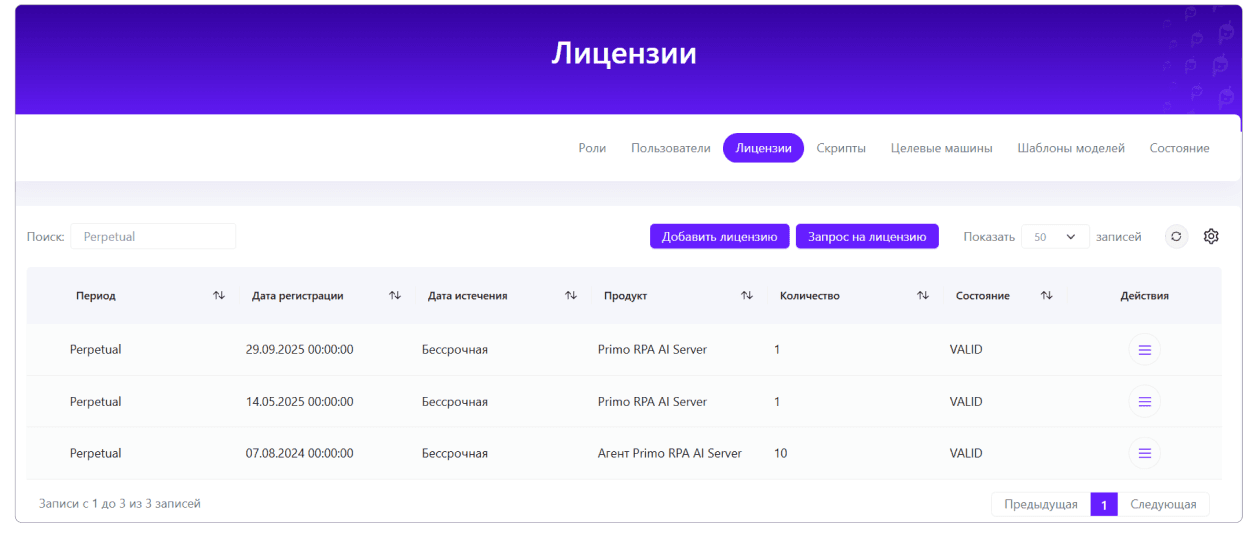Screen dimensions: 1250x536
Task: Open the Пользователи tab
Action: pos(670,148)
